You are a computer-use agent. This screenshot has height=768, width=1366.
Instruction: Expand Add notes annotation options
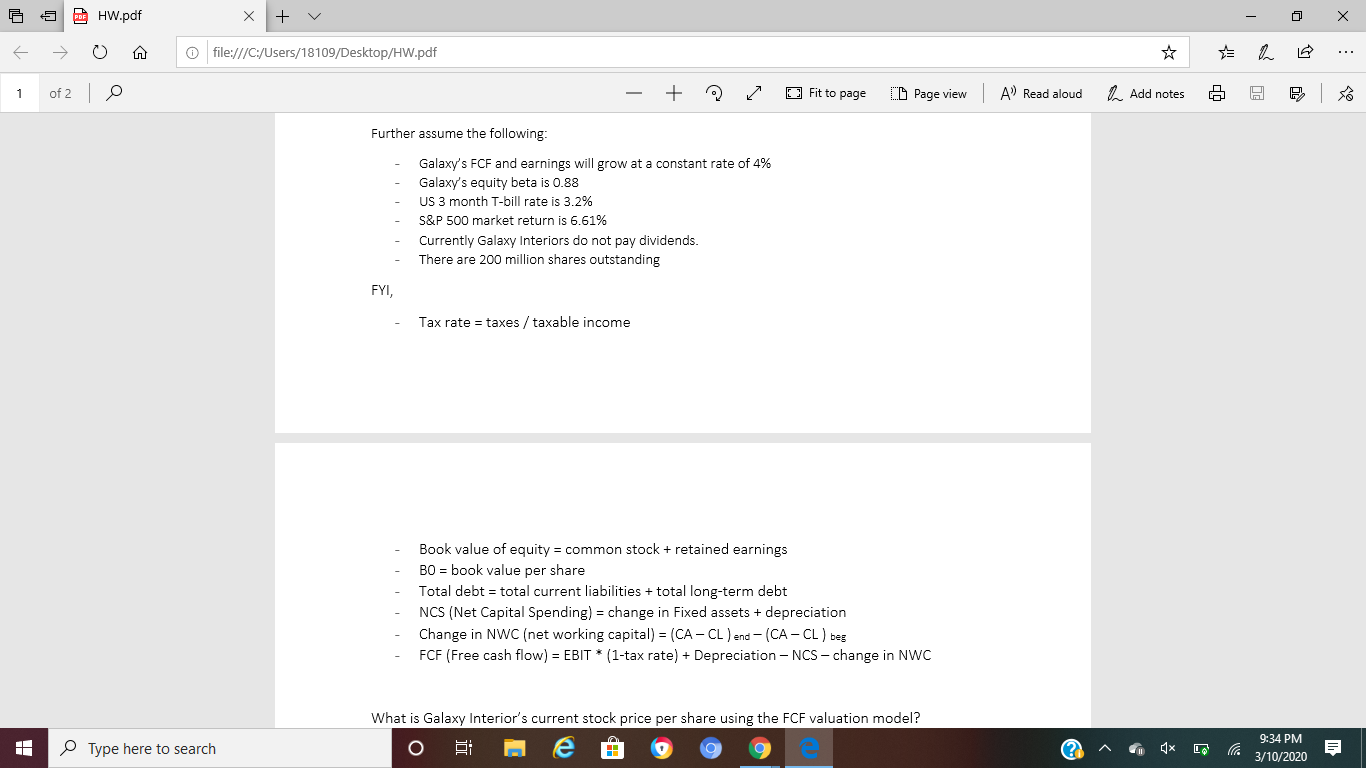(1146, 92)
